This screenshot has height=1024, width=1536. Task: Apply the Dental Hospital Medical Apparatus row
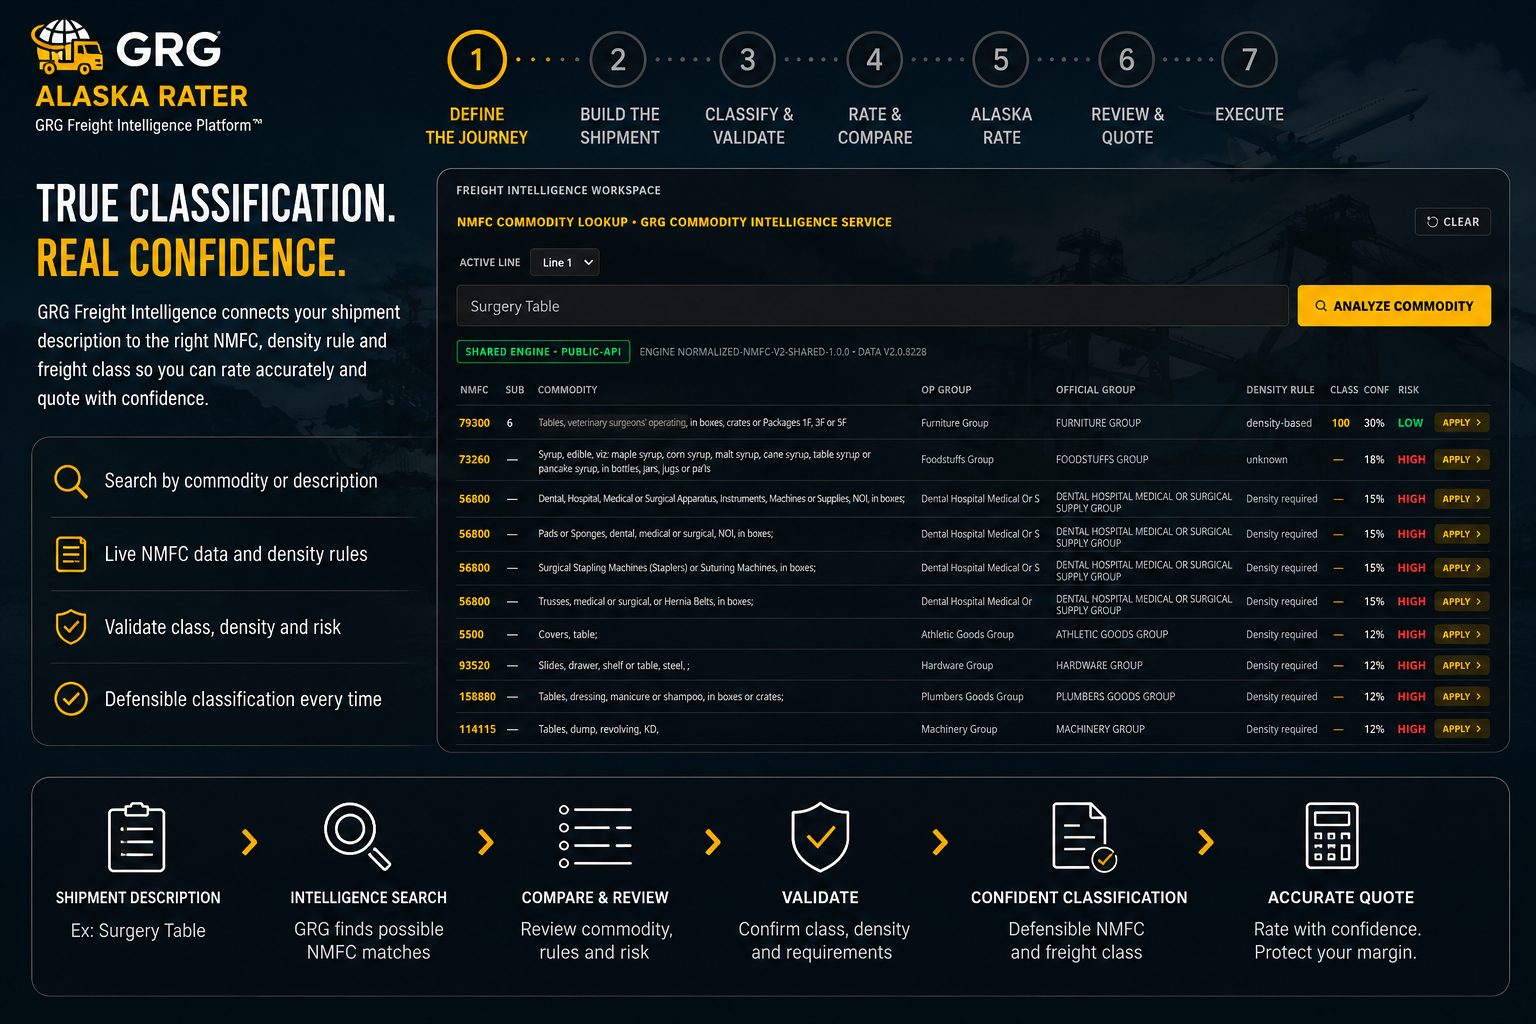pyautogui.click(x=1461, y=499)
